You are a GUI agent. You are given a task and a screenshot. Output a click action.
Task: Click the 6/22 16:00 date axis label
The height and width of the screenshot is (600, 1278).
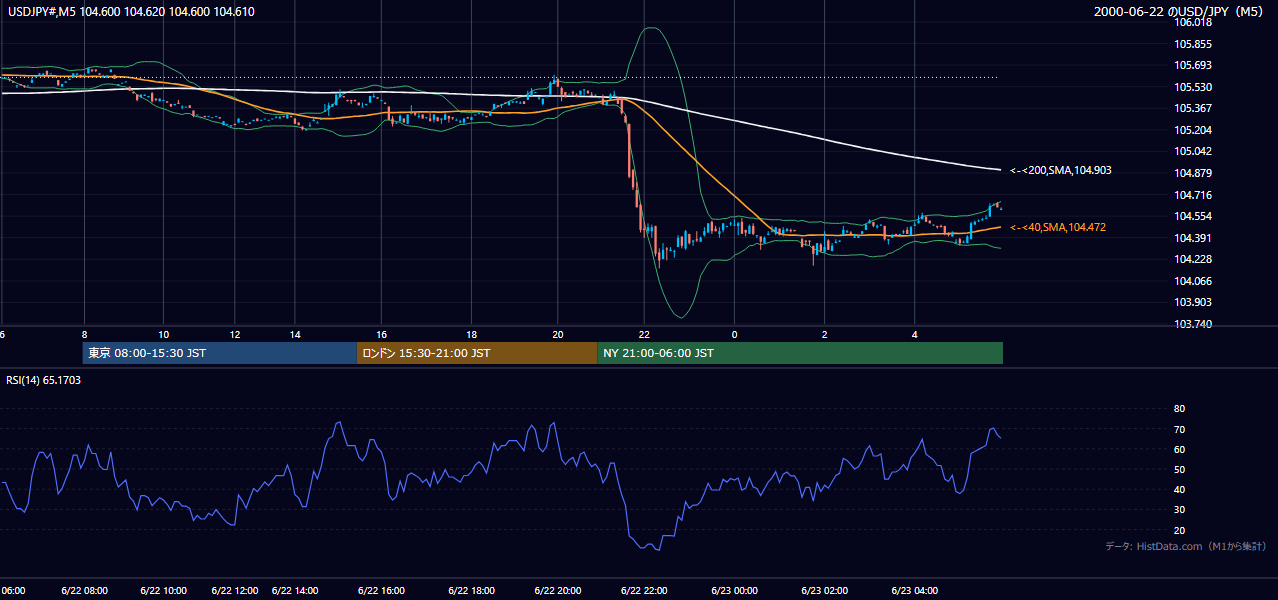[x=382, y=590]
